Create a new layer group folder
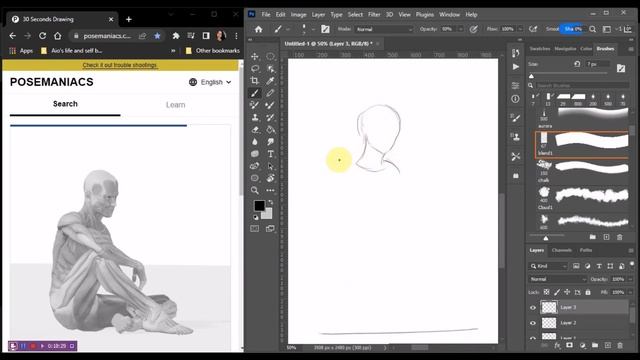Viewport: 640px width, 360px height. click(x=595, y=345)
